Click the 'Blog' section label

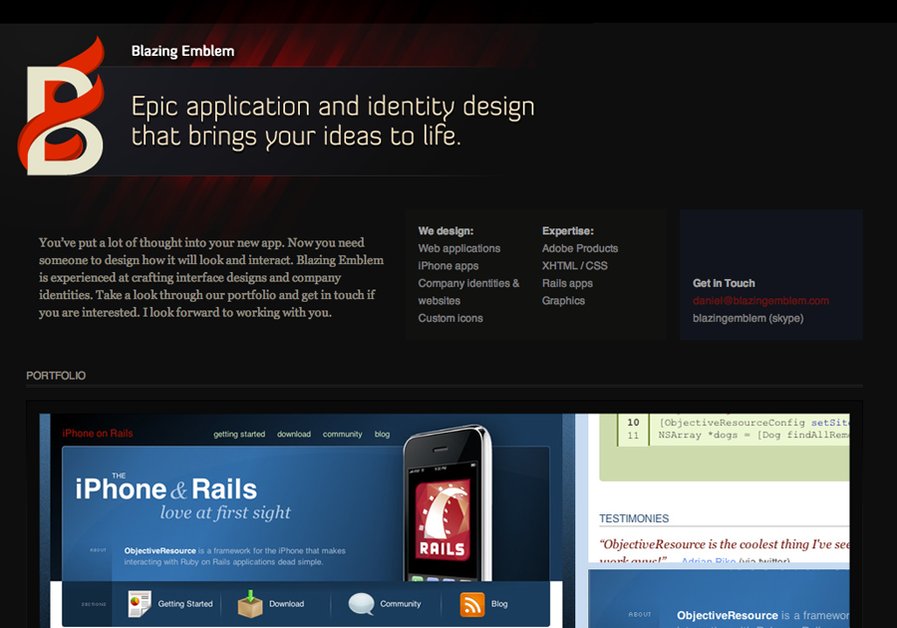click(499, 604)
